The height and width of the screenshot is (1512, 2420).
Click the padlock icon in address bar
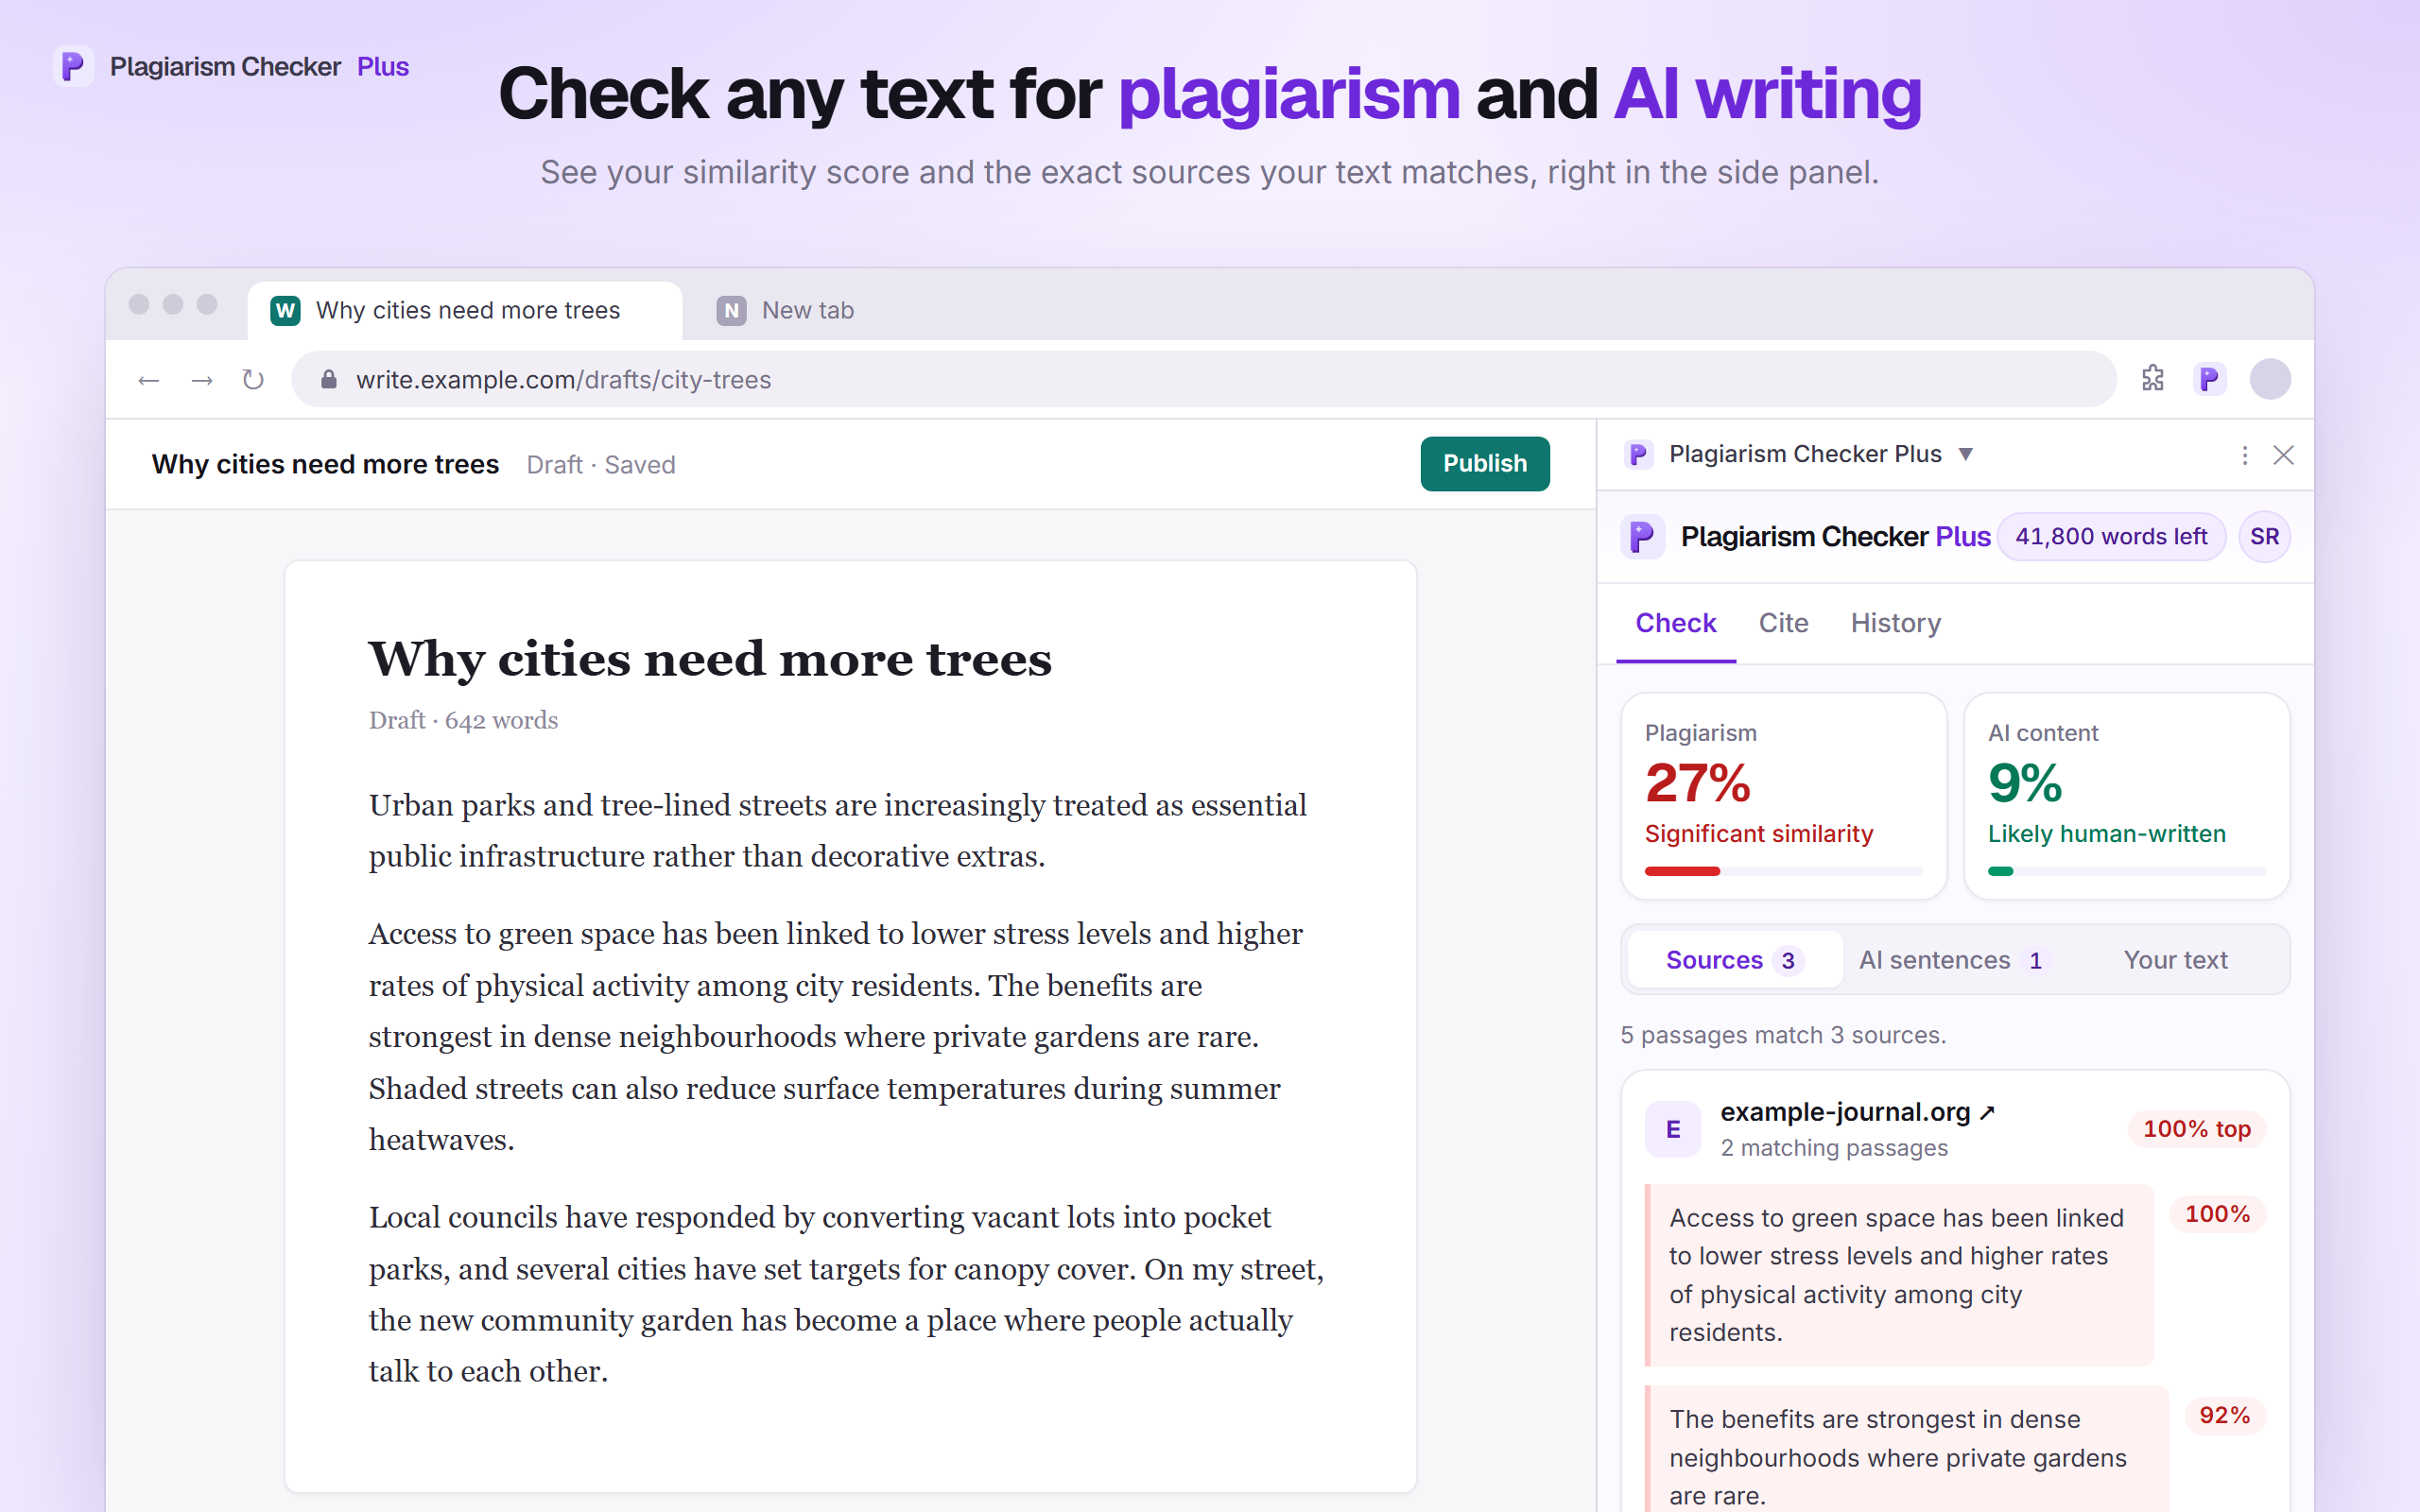tap(328, 379)
